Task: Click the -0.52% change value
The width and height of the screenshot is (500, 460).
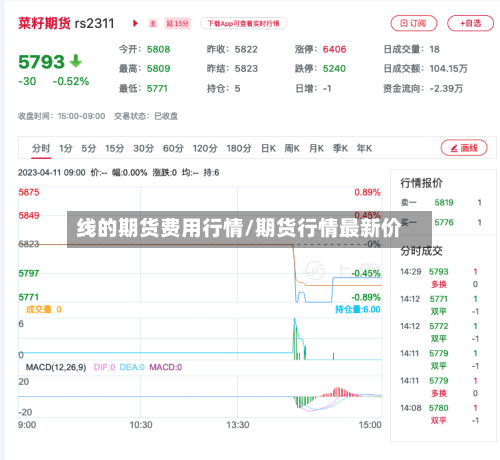Action: (x=71, y=81)
